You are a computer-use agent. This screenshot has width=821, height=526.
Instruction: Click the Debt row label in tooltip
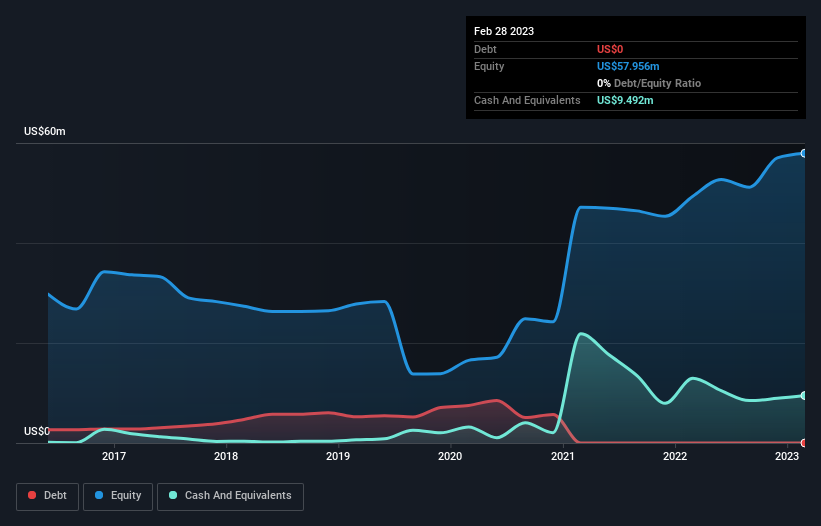[x=485, y=49]
